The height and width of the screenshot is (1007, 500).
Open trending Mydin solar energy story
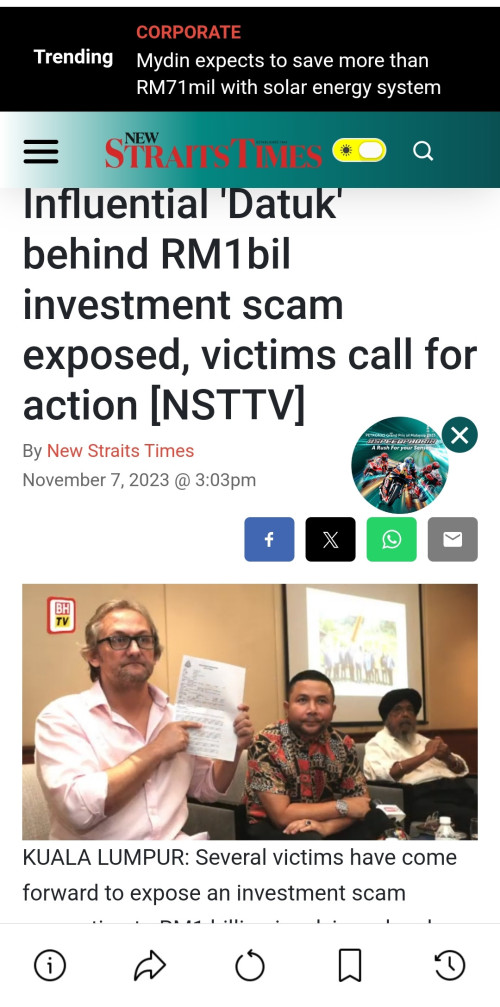click(x=288, y=74)
